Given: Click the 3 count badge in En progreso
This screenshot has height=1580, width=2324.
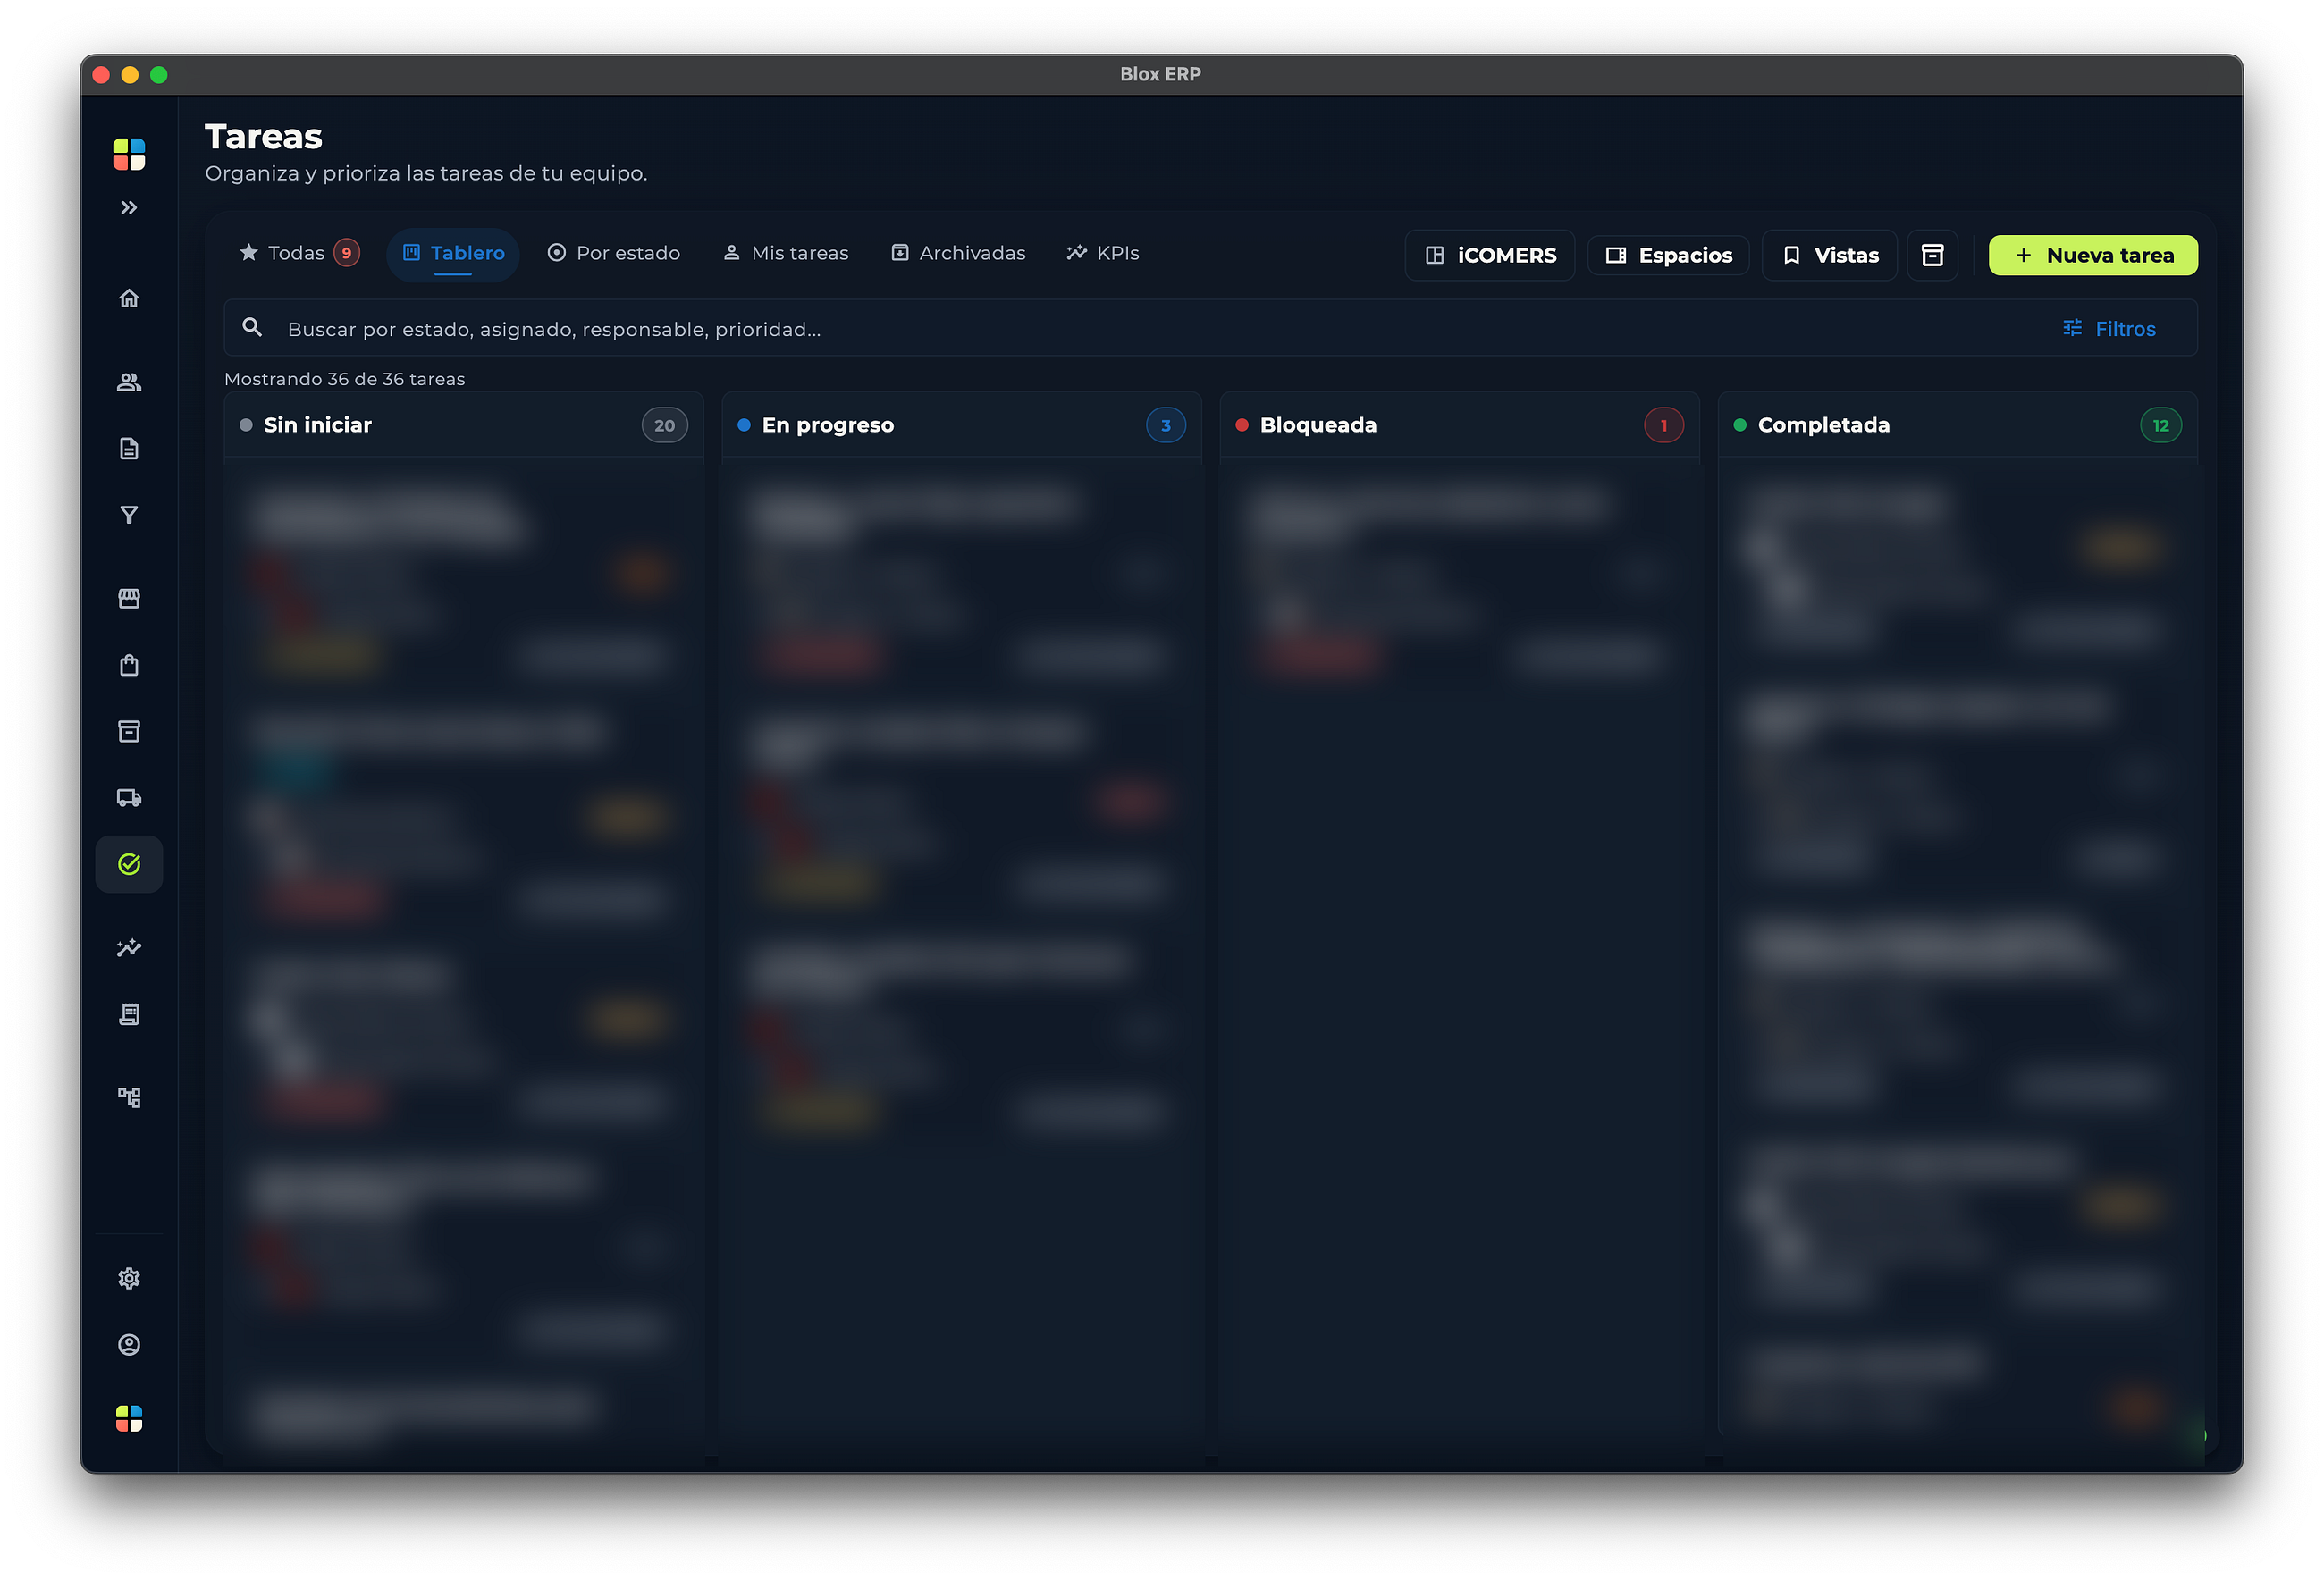Looking at the screenshot, I should coord(1166,425).
